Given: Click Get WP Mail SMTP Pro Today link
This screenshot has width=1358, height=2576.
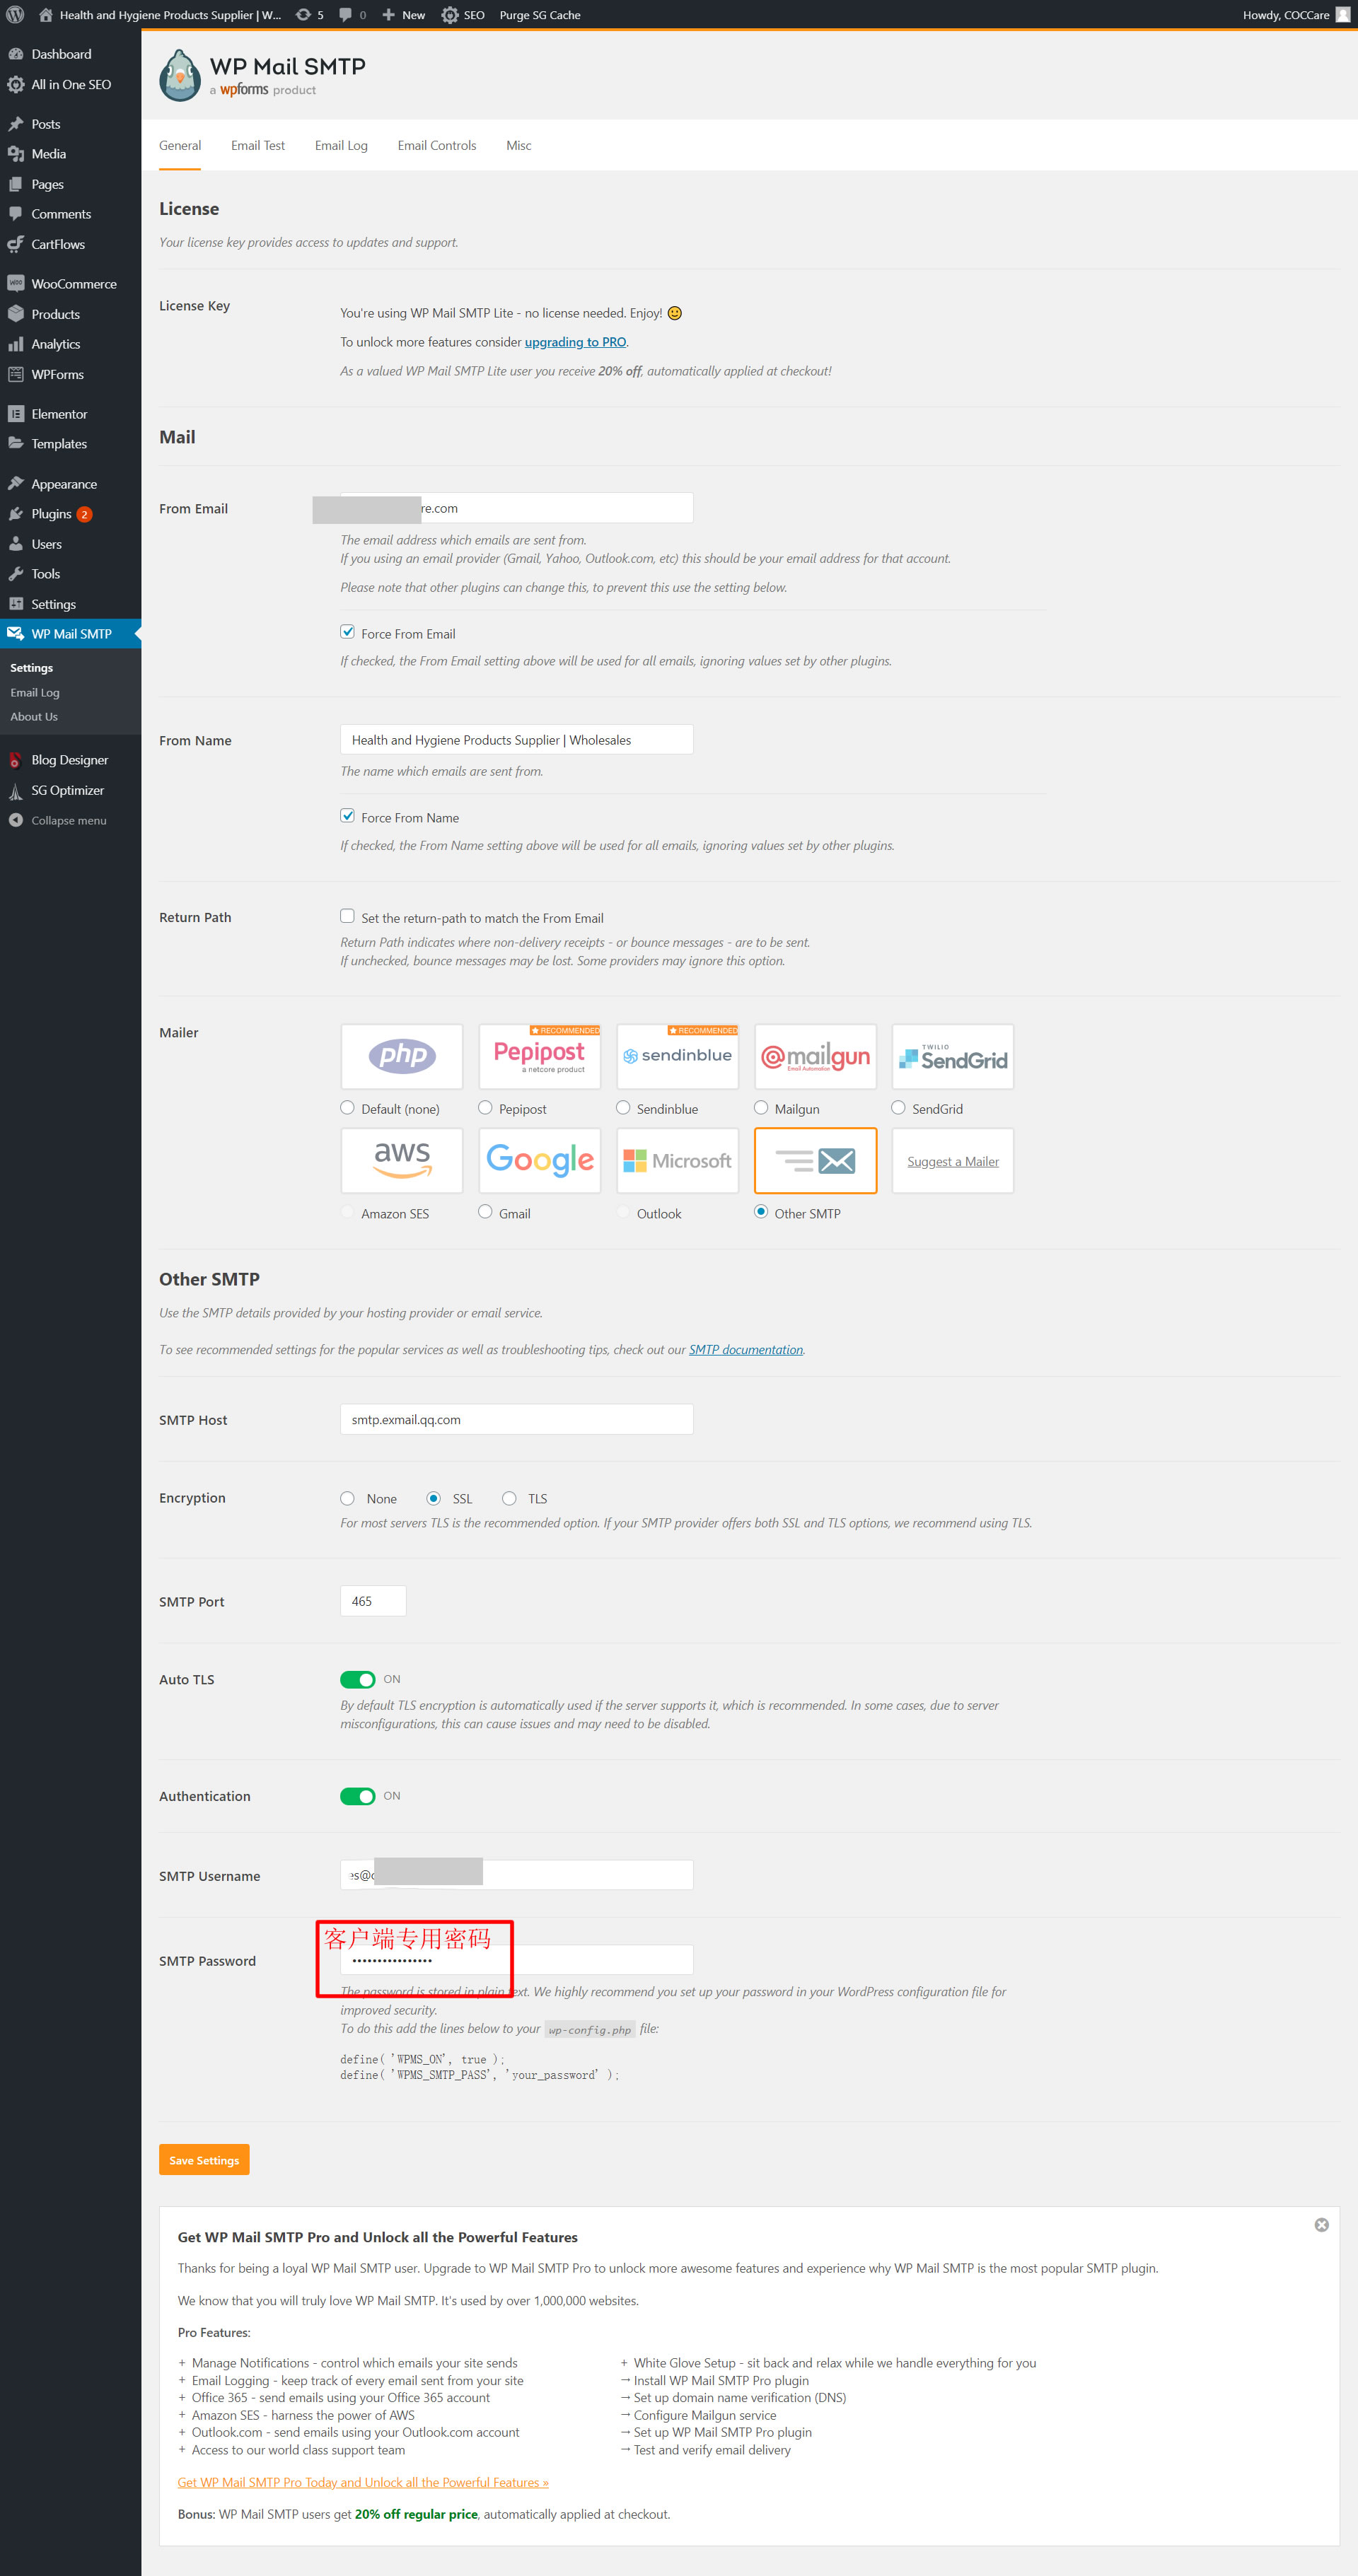Looking at the screenshot, I should pos(363,2482).
